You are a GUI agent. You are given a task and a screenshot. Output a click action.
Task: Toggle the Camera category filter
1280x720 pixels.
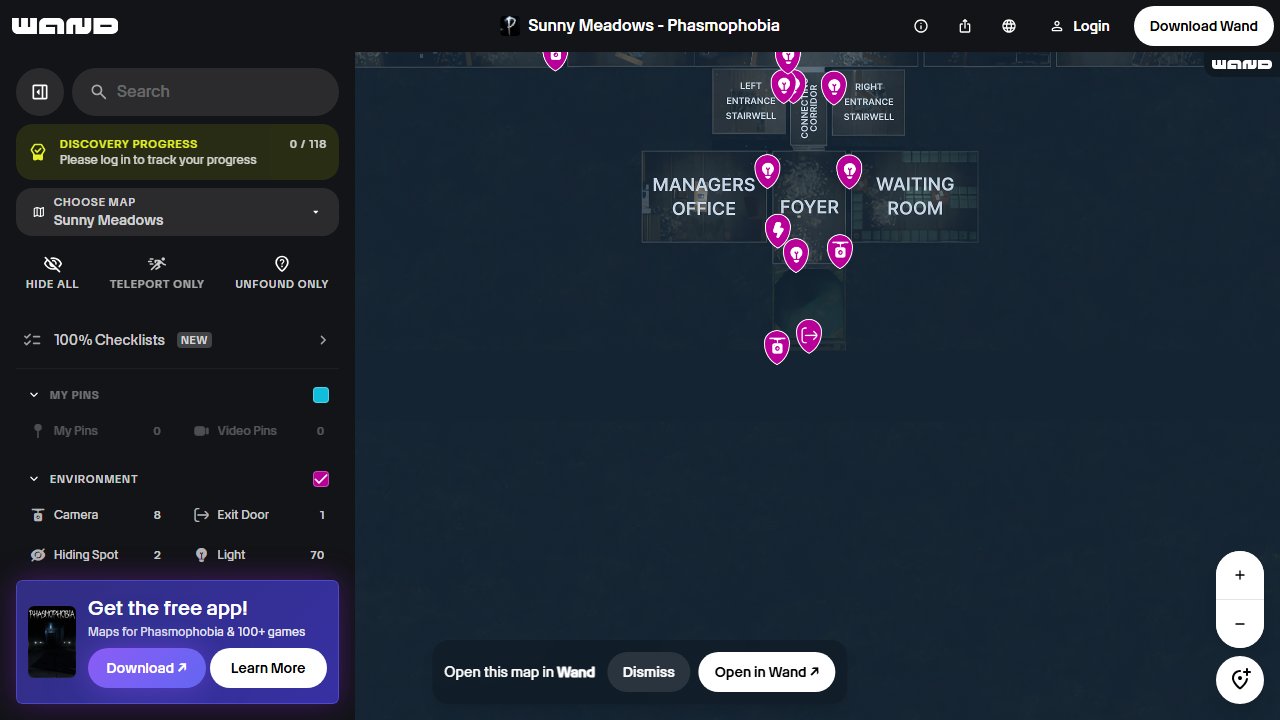pos(95,515)
